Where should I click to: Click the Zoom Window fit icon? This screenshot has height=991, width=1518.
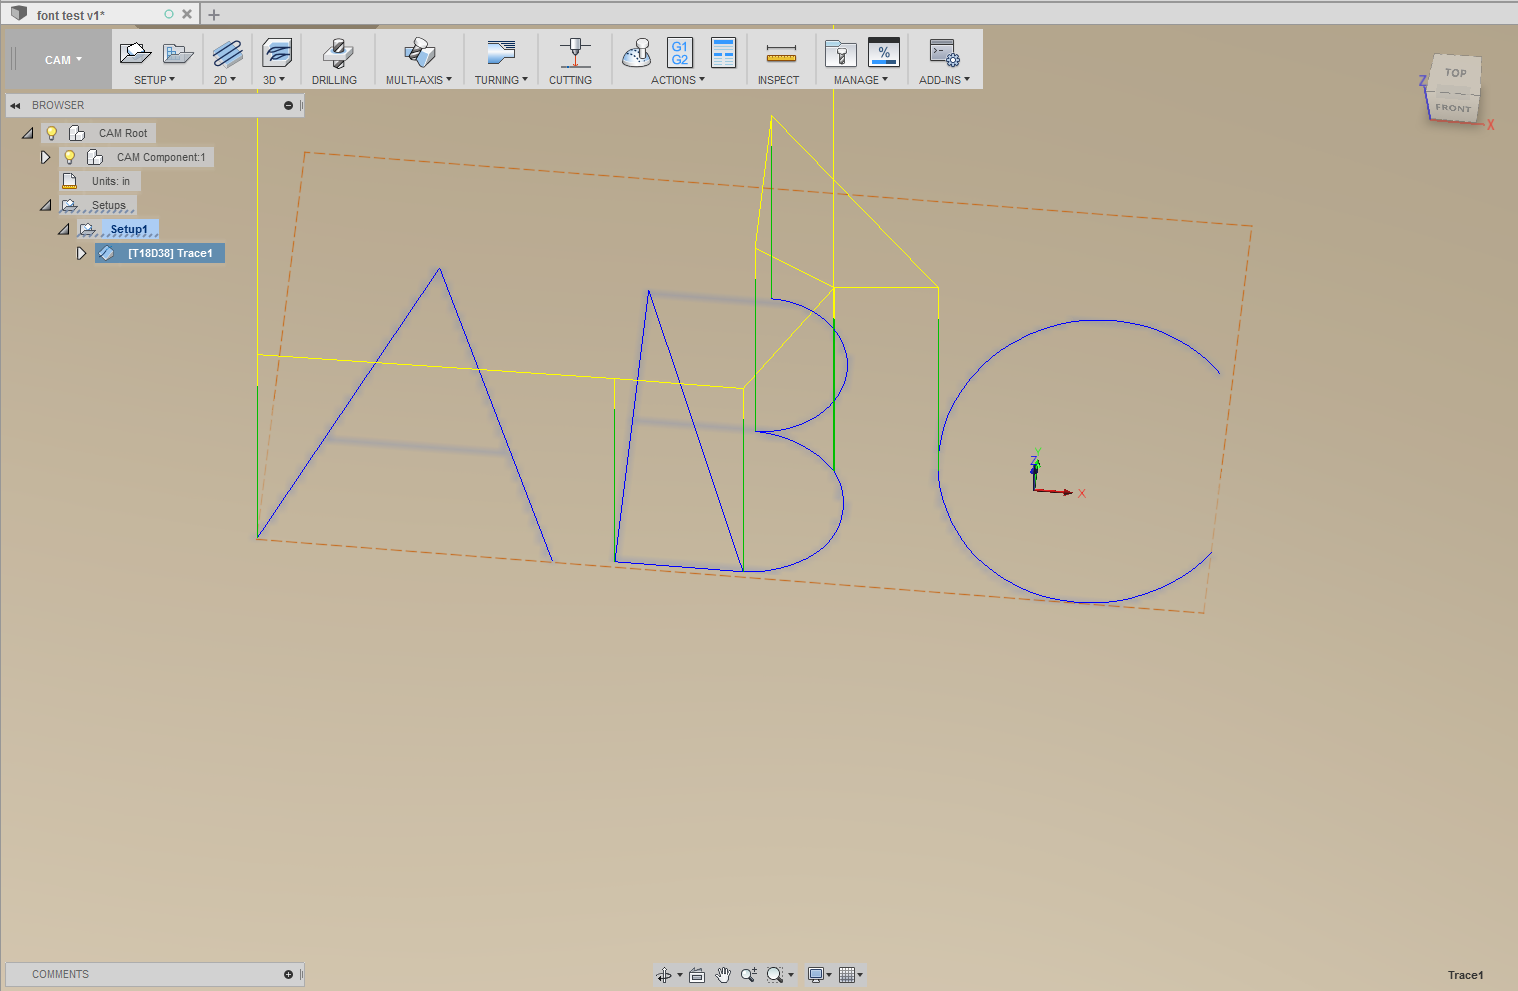click(x=775, y=975)
